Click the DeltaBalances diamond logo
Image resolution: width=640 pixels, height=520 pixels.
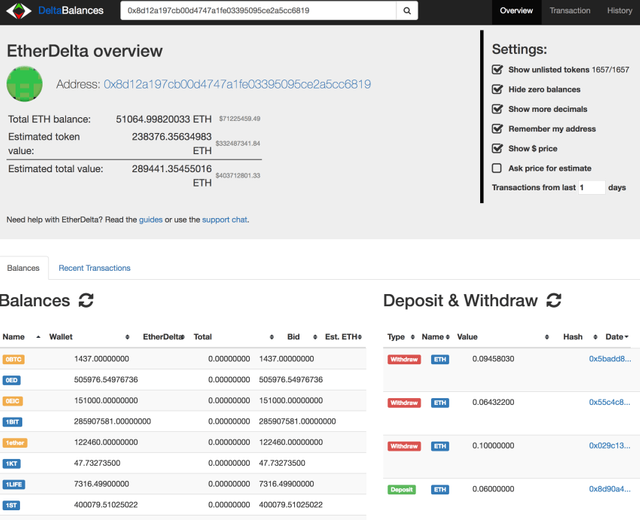click(x=19, y=11)
